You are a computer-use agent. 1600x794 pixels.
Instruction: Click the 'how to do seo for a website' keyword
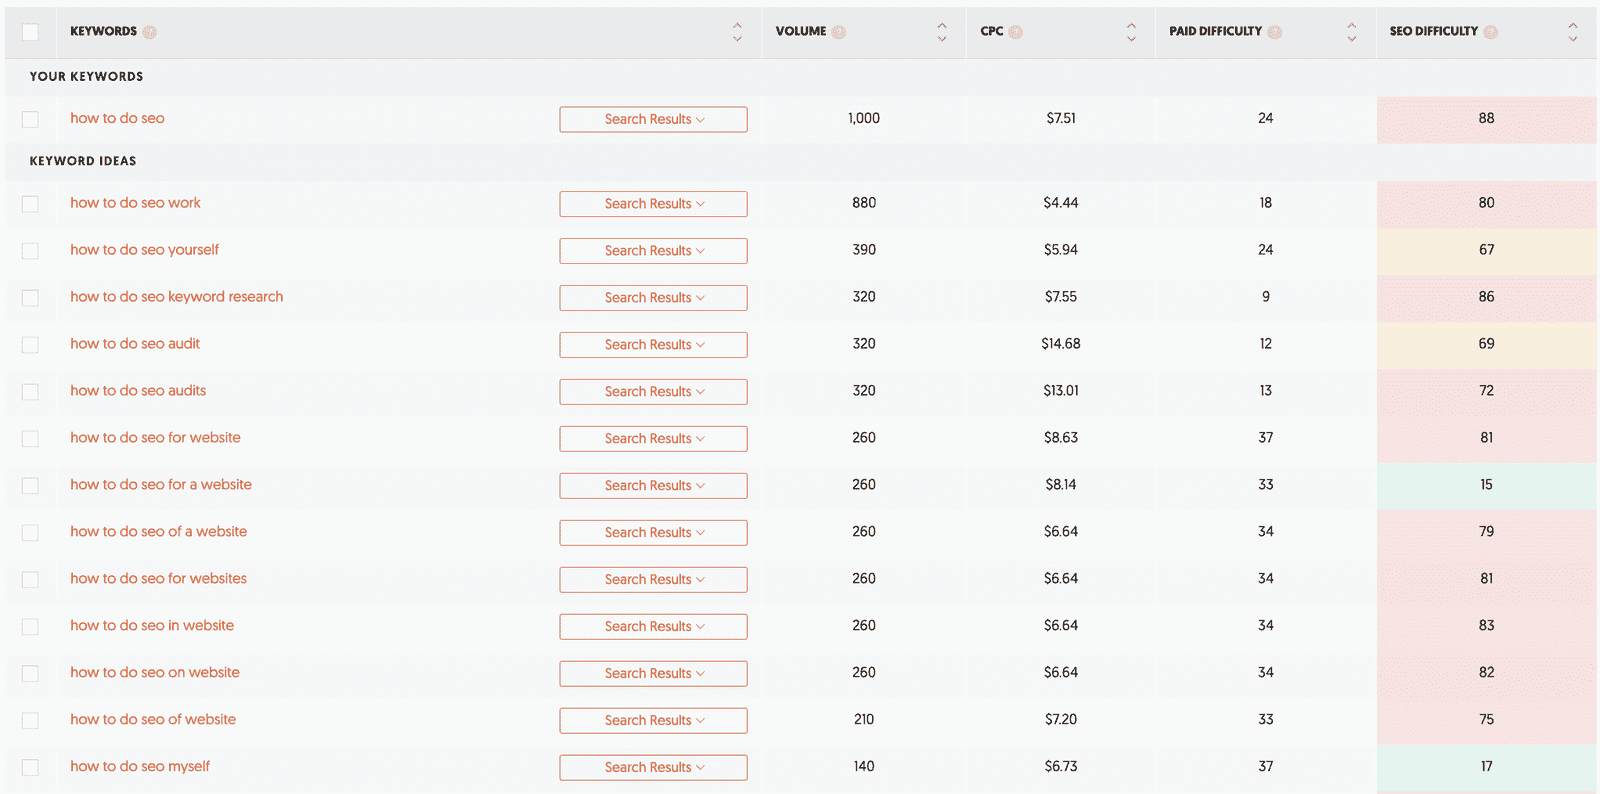(x=161, y=485)
